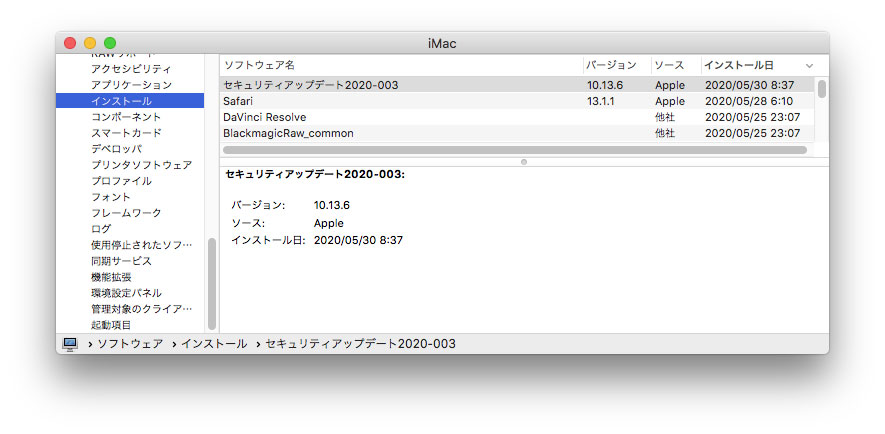Screen dimensions: 885x434
Task: Click インストール in the path bar
Action: [214, 344]
